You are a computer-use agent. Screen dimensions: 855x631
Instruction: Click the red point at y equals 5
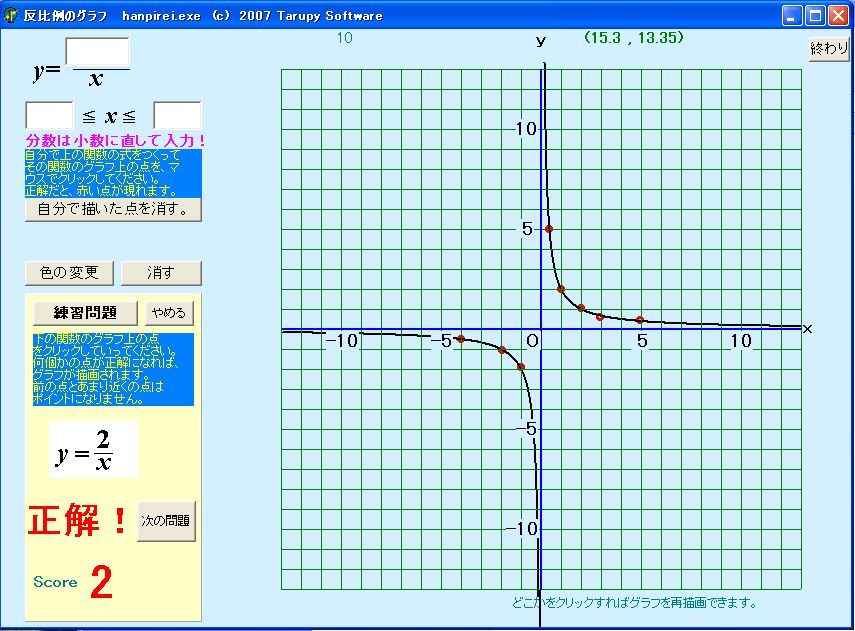(x=549, y=229)
